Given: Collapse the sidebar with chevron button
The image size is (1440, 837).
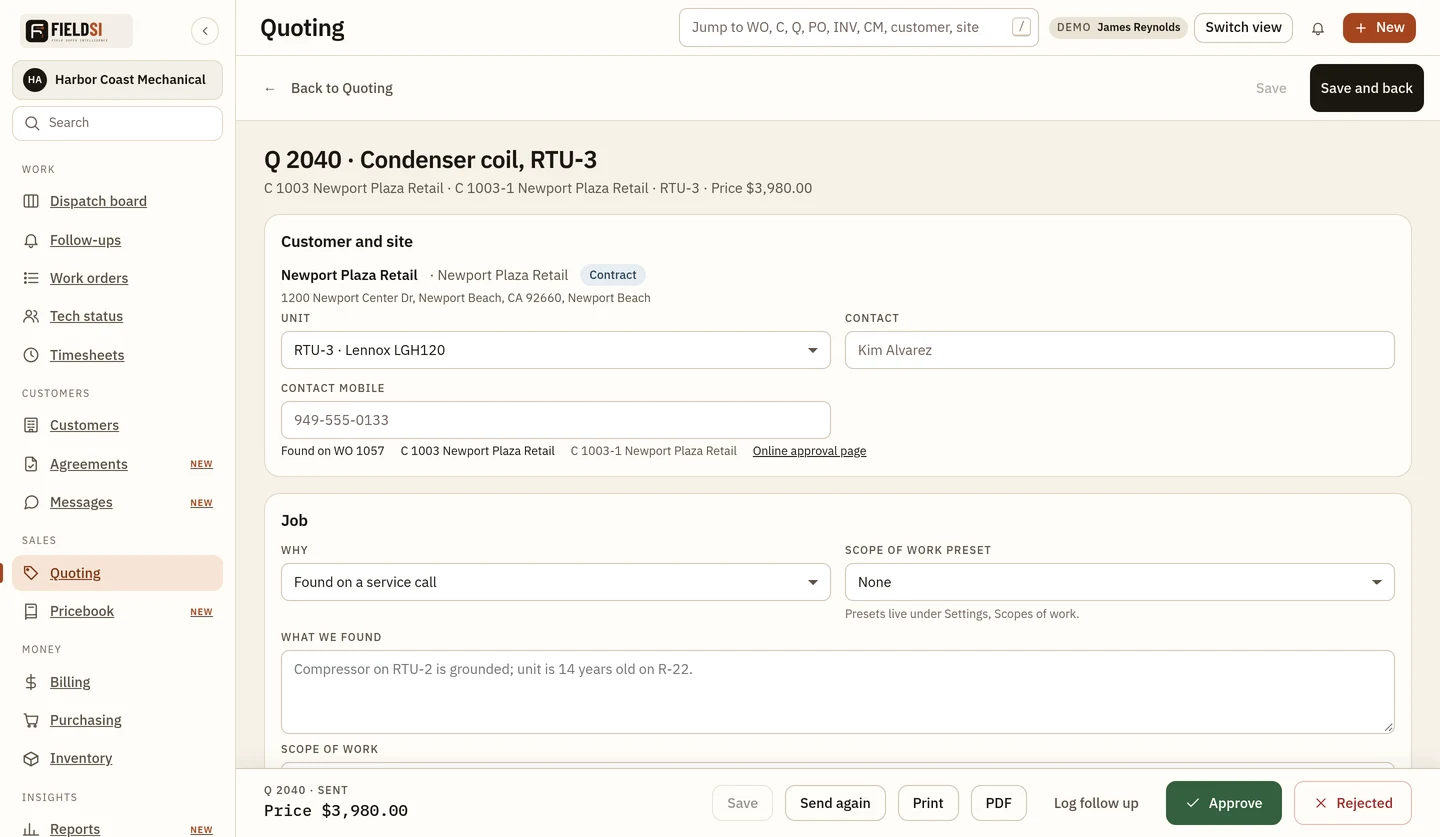Looking at the screenshot, I should 205,31.
